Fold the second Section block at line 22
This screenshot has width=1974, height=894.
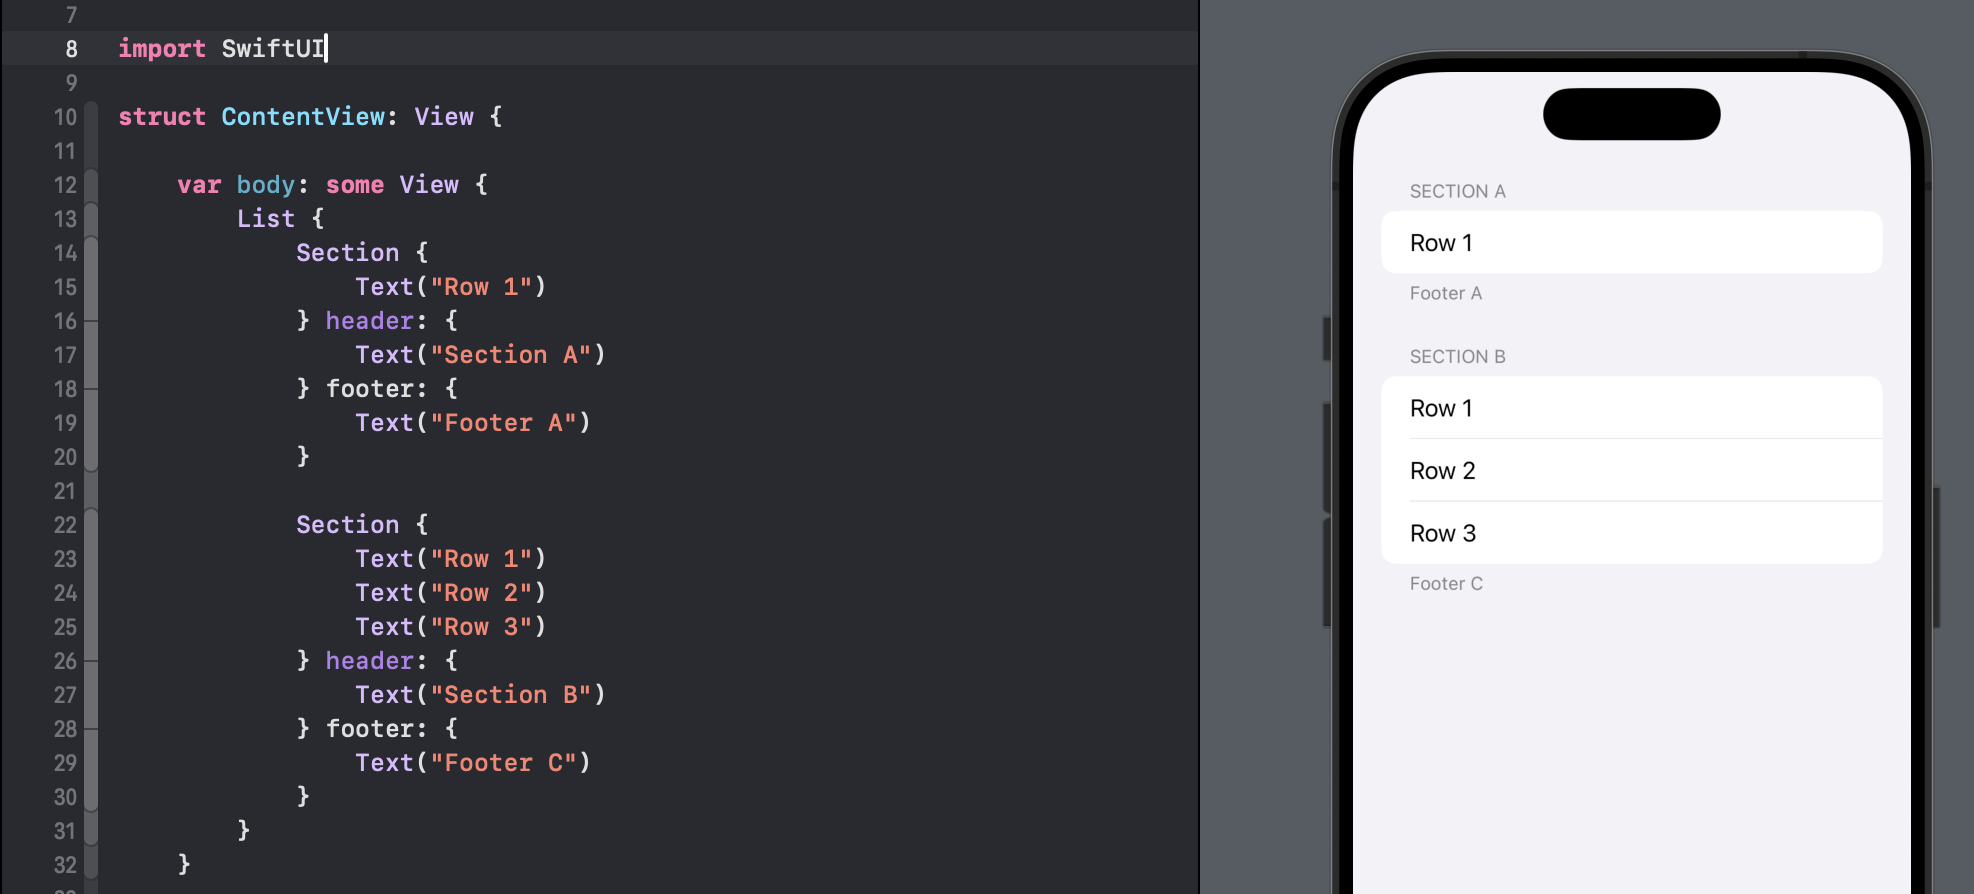[91, 525]
